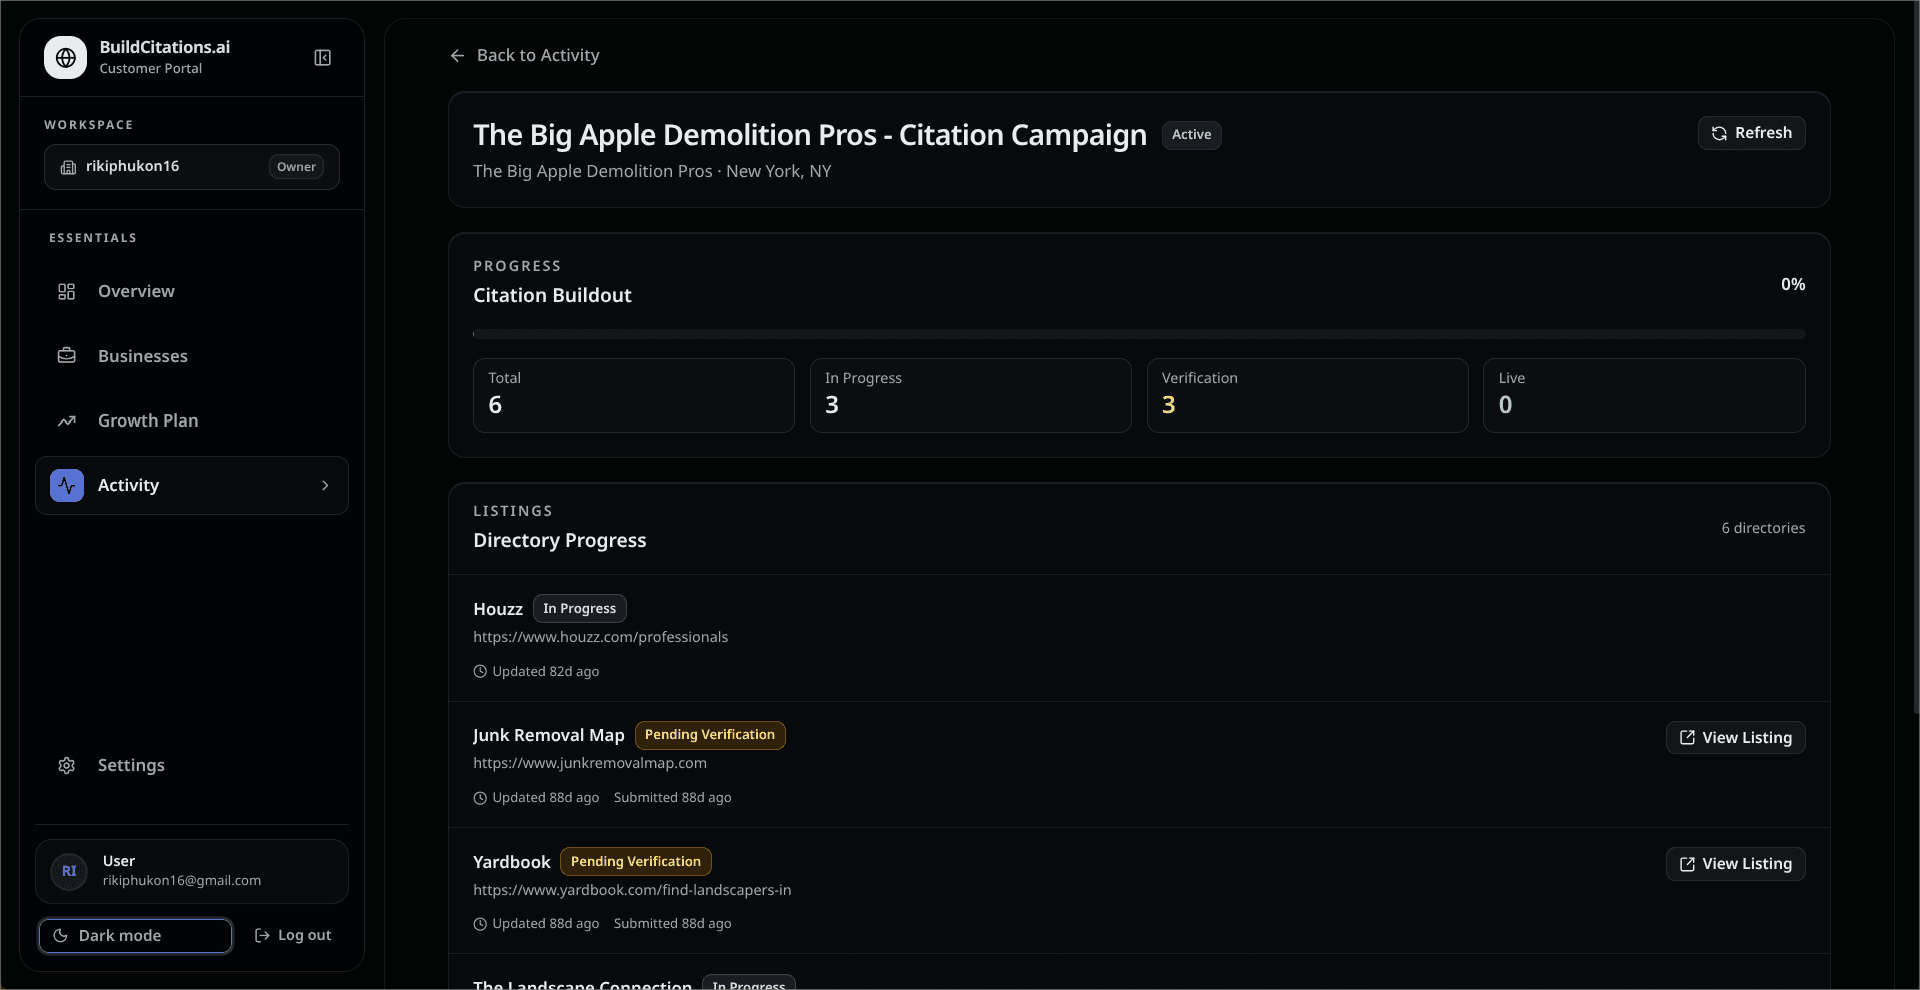This screenshot has height=990, width=1920.
Task: Click the Businesses briefcase icon
Action: 67,356
